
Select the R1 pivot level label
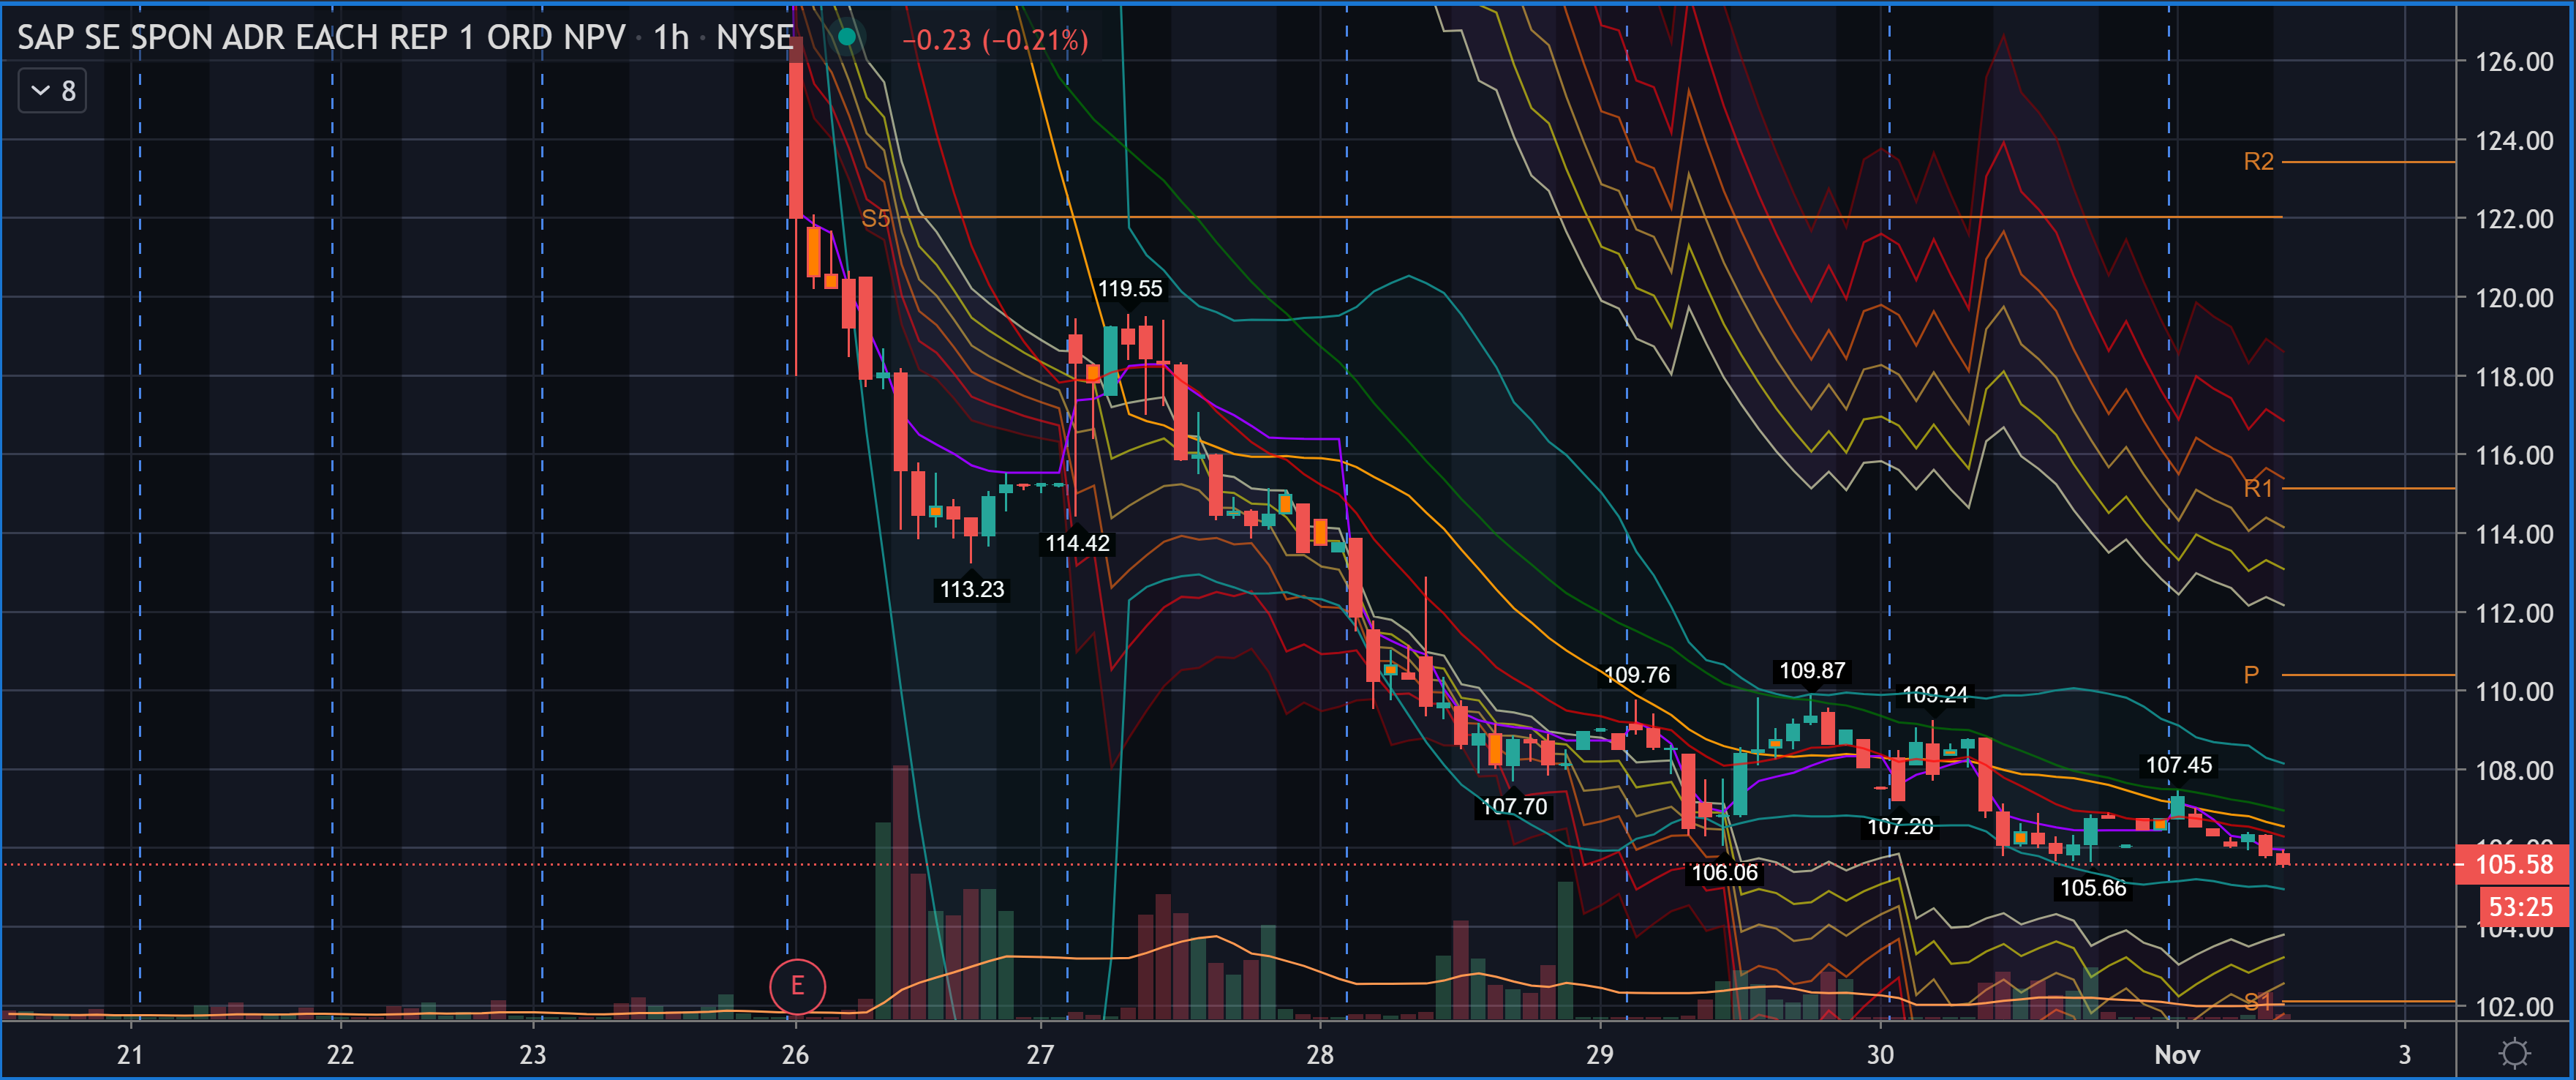(x=2258, y=488)
